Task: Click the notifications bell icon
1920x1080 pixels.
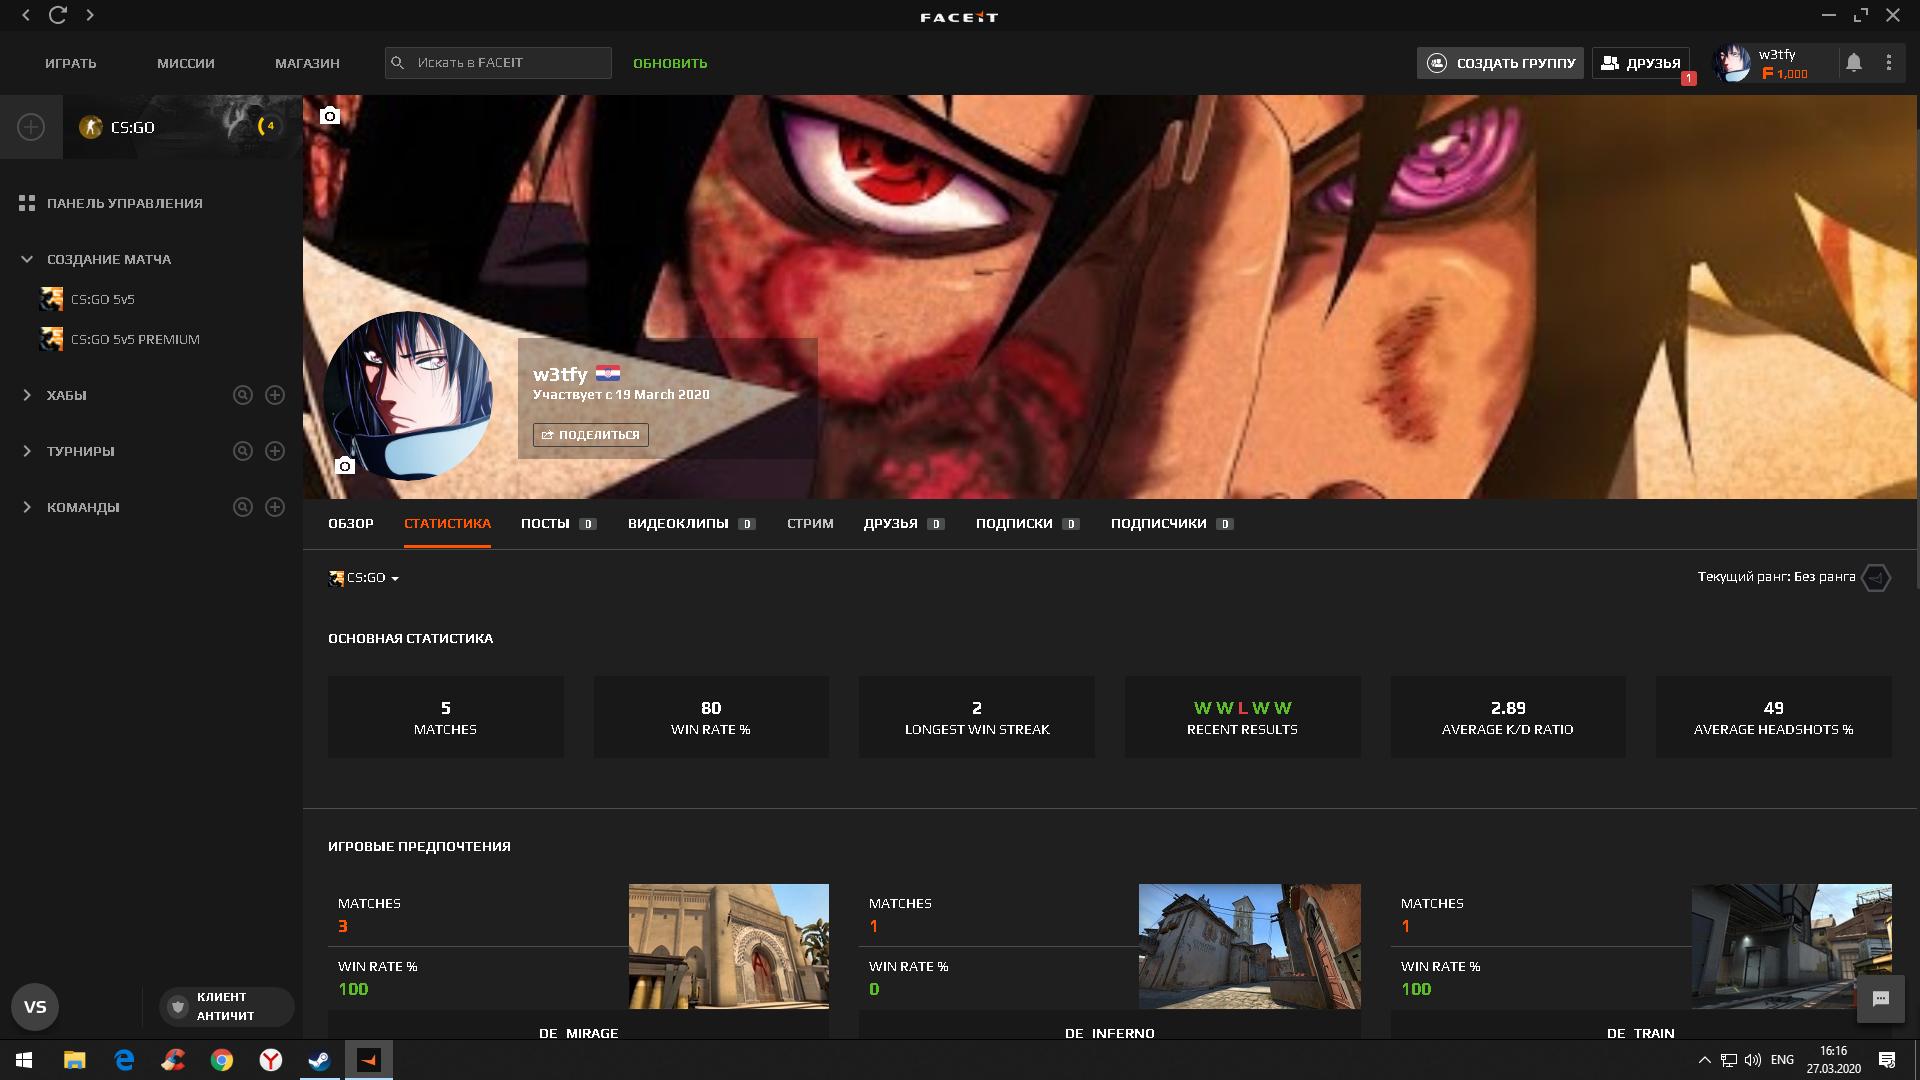Action: point(1853,63)
